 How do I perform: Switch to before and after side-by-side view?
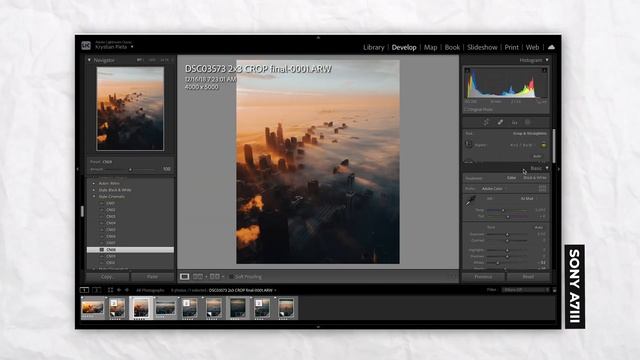[x=198, y=277]
